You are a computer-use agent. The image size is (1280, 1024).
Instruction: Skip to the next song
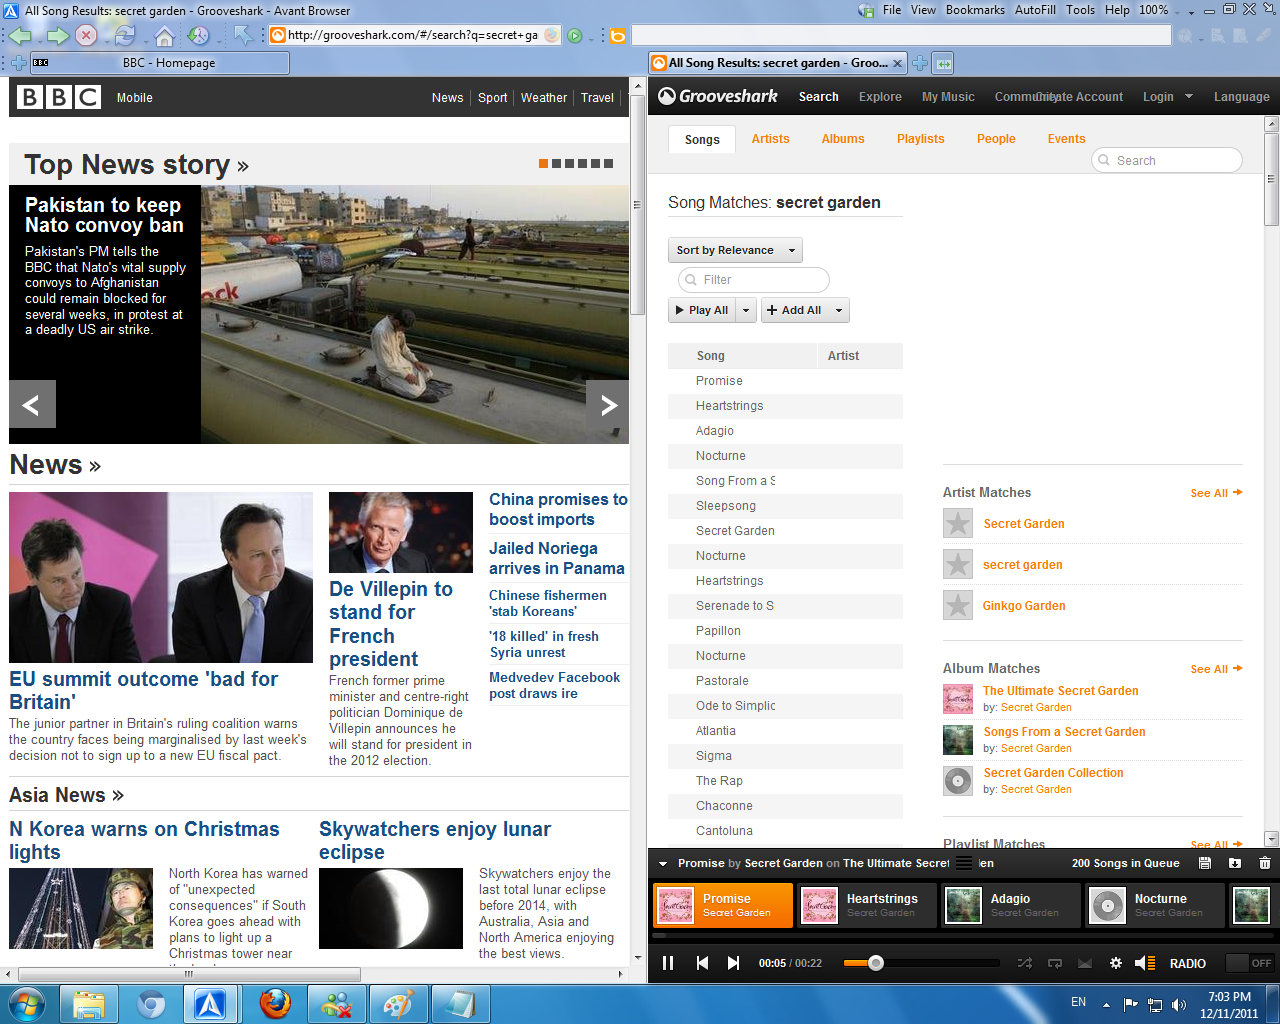click(733, 963)
